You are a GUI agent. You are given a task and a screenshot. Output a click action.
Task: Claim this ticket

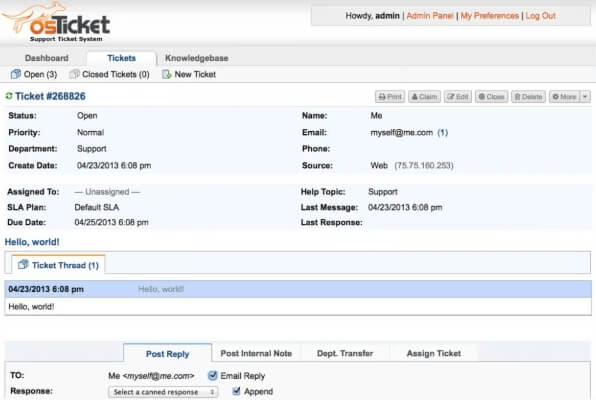(424, 97)
